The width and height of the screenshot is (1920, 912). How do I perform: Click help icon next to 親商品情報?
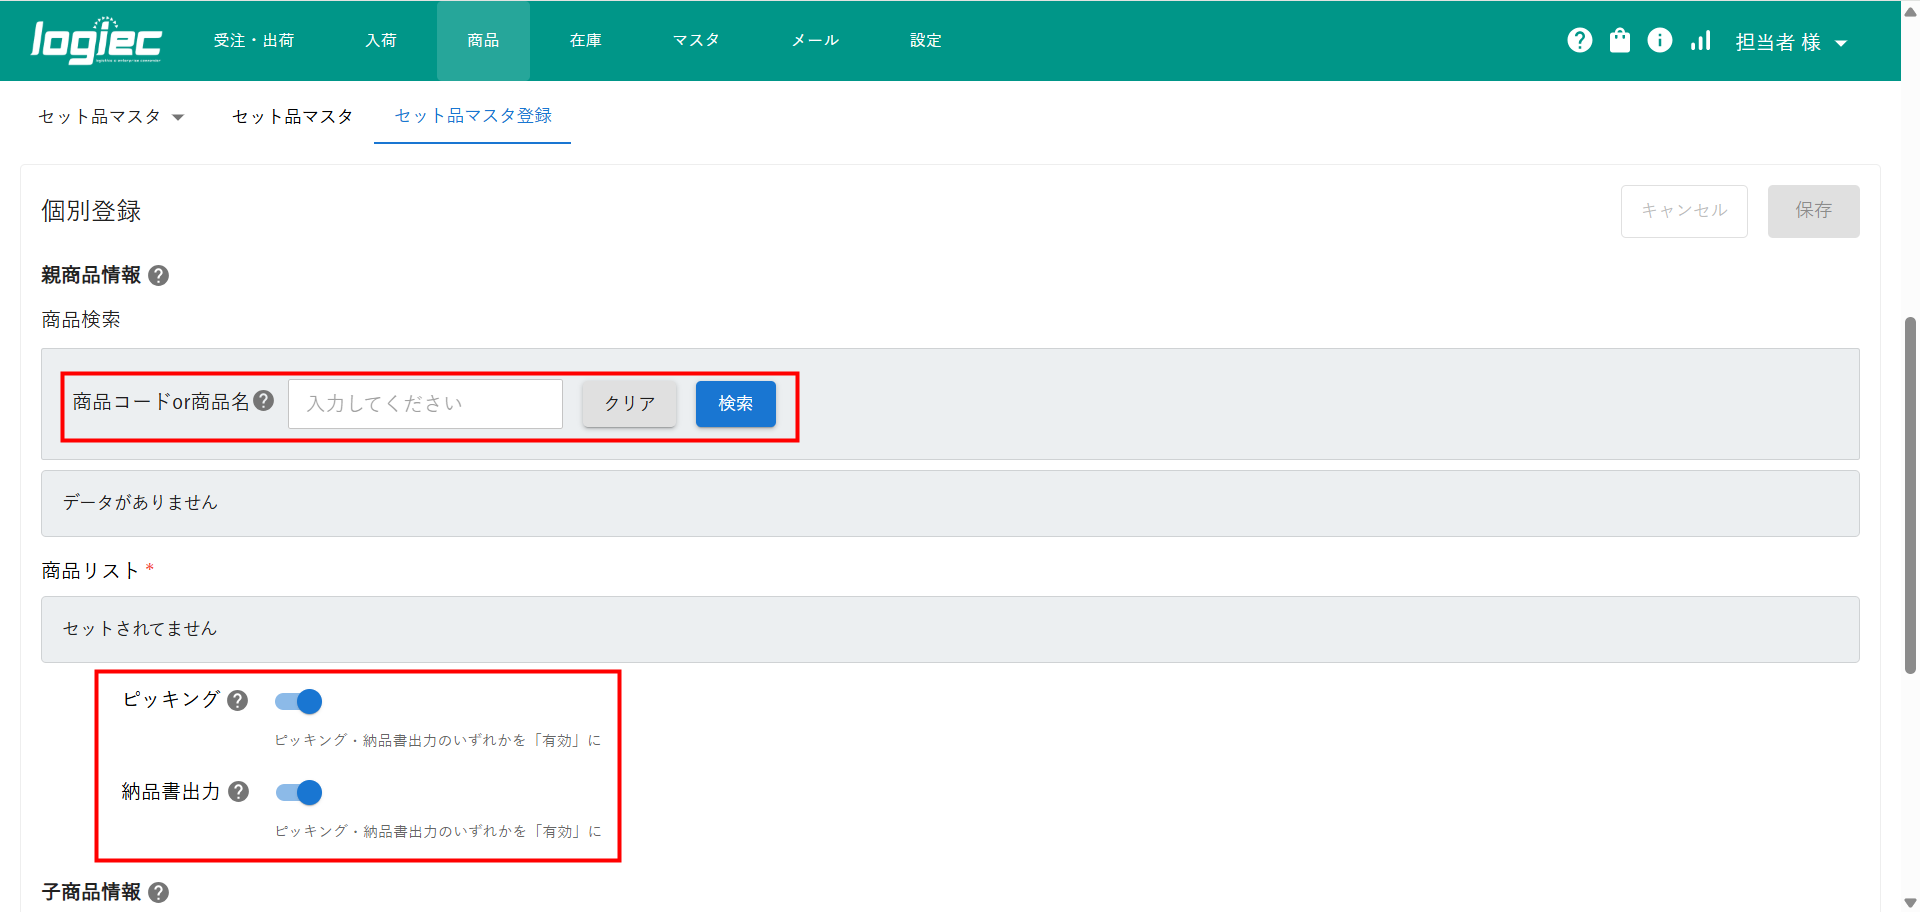point(158,275)
